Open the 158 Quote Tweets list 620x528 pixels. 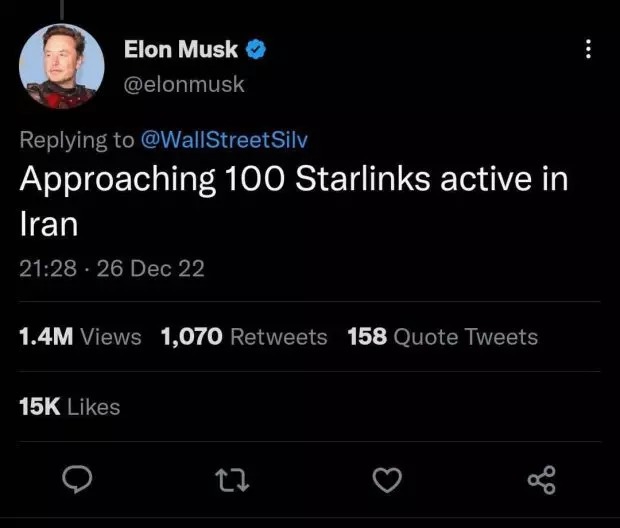[x=442, y=337]
